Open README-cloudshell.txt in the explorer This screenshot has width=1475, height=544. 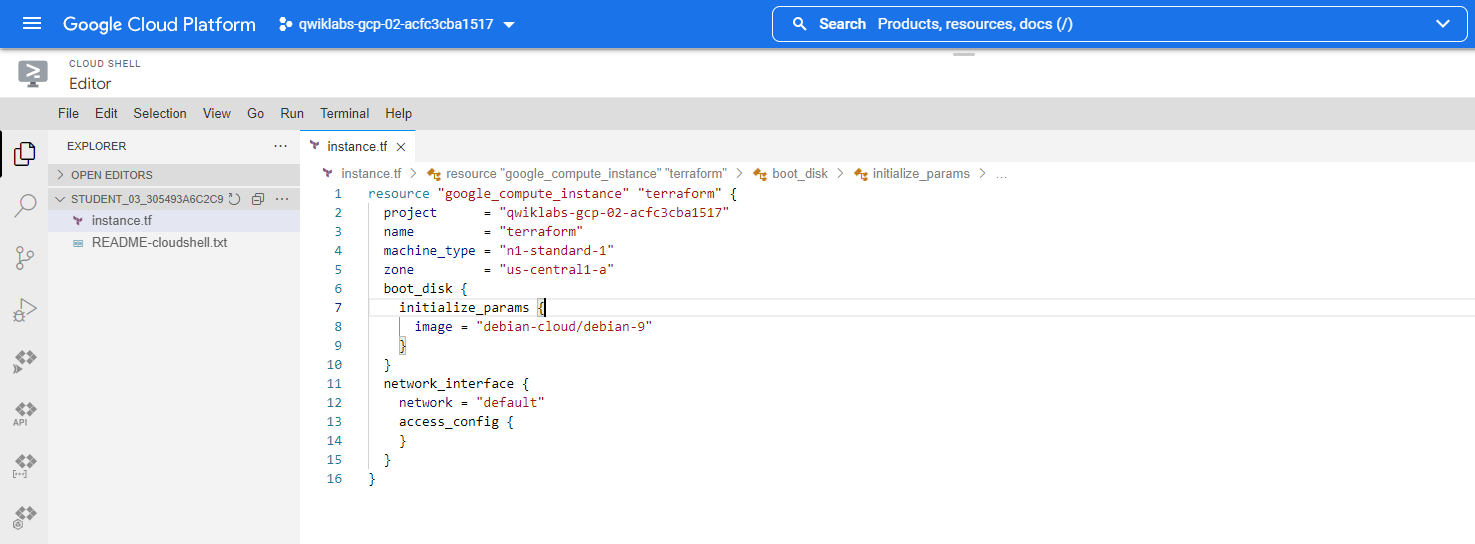pos(174,242)
